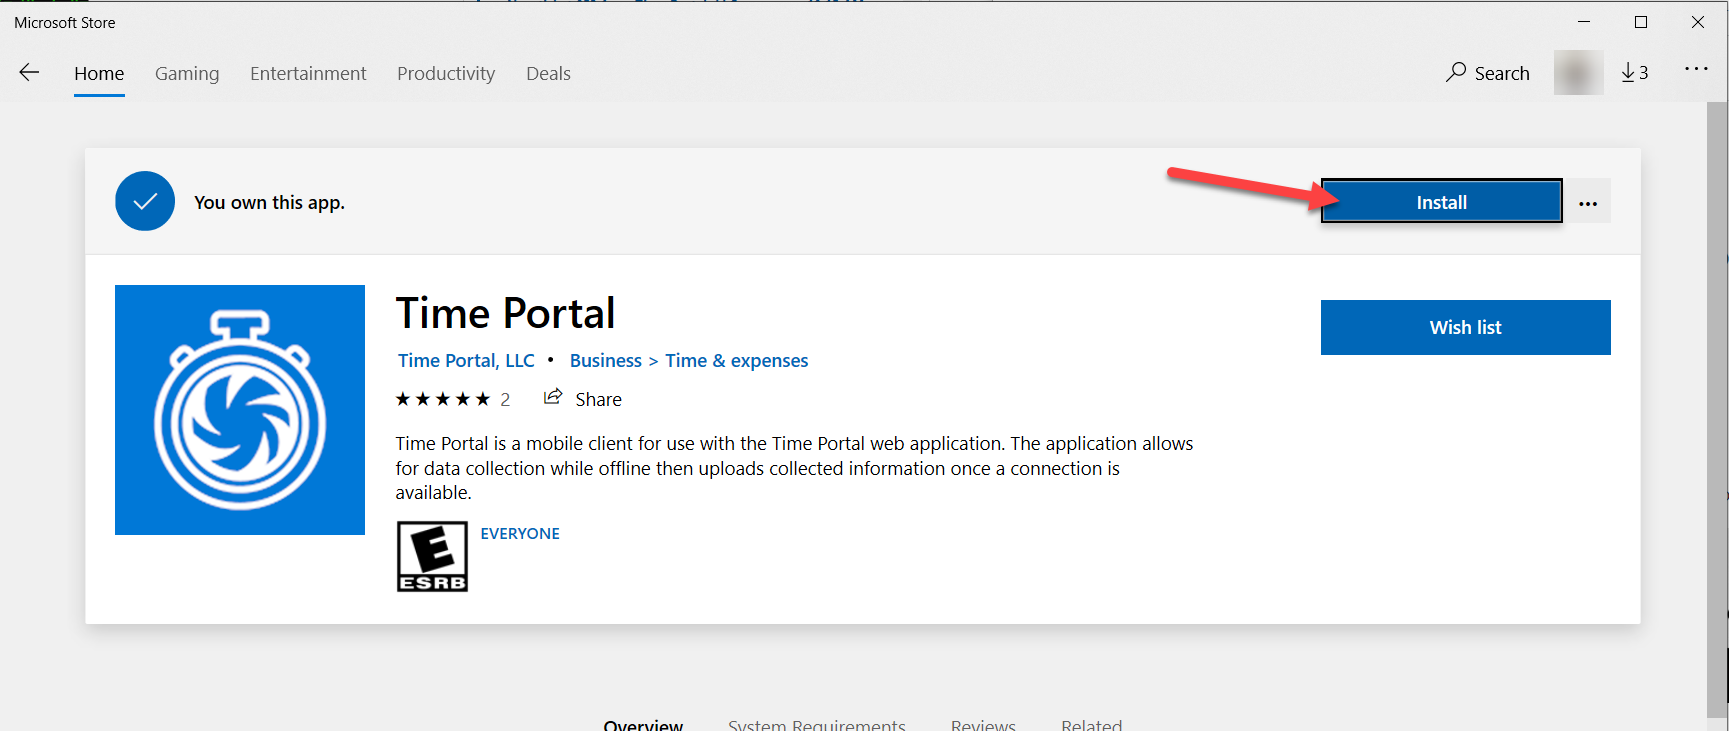Click the blue owned checkmark circle
1729x731 pixels.
(x=145, y=201)
